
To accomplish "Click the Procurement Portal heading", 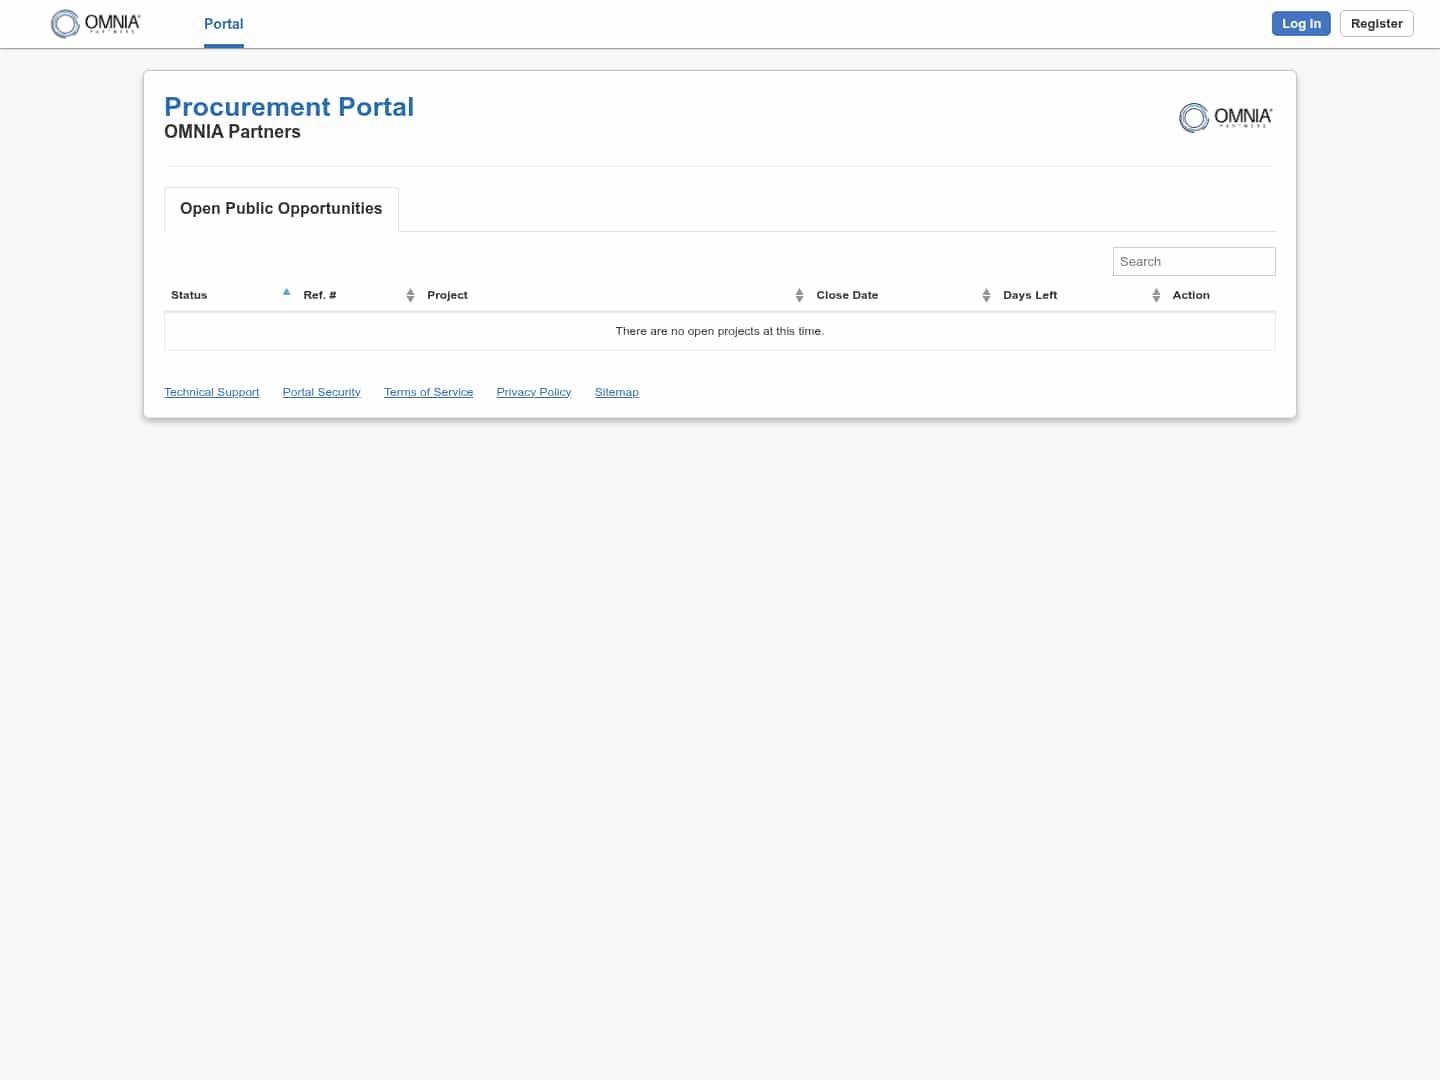I will coord(289,107).
